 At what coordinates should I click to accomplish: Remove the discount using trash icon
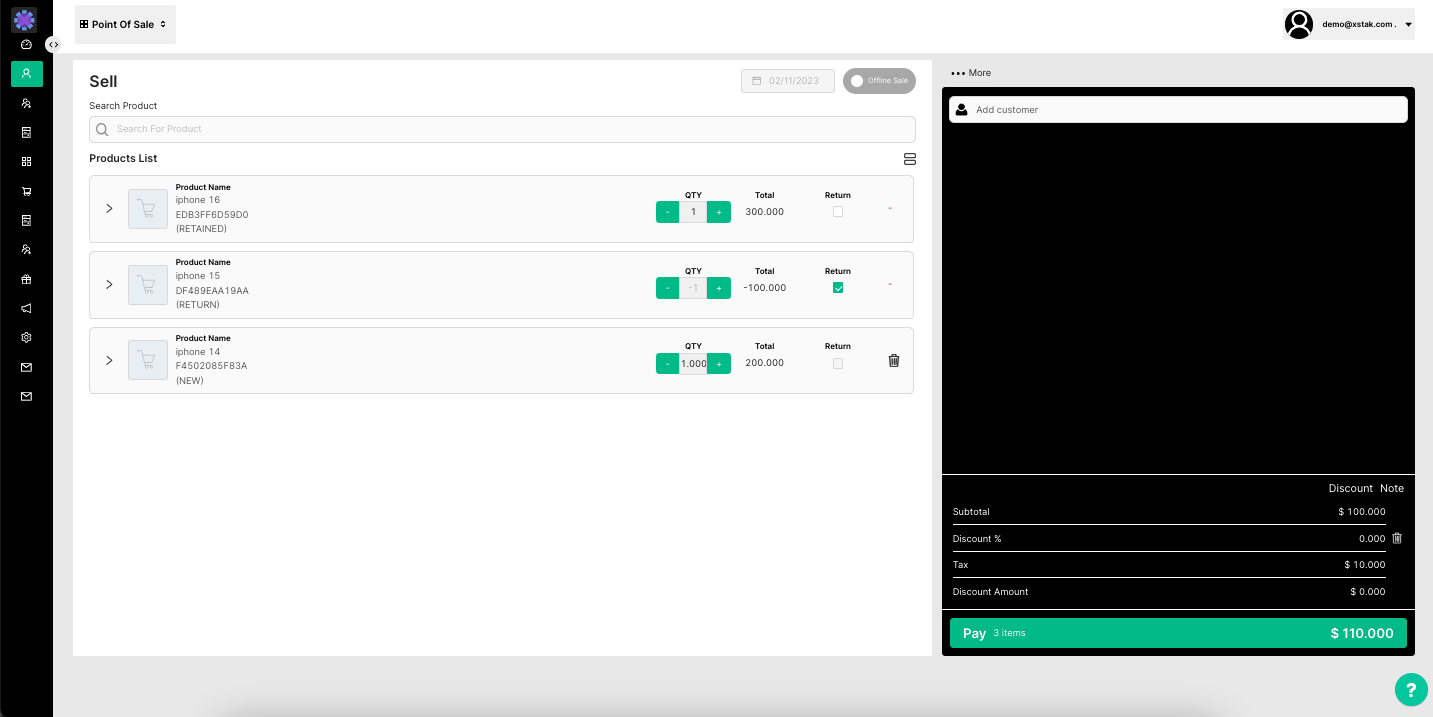(x=1397, y=538)
